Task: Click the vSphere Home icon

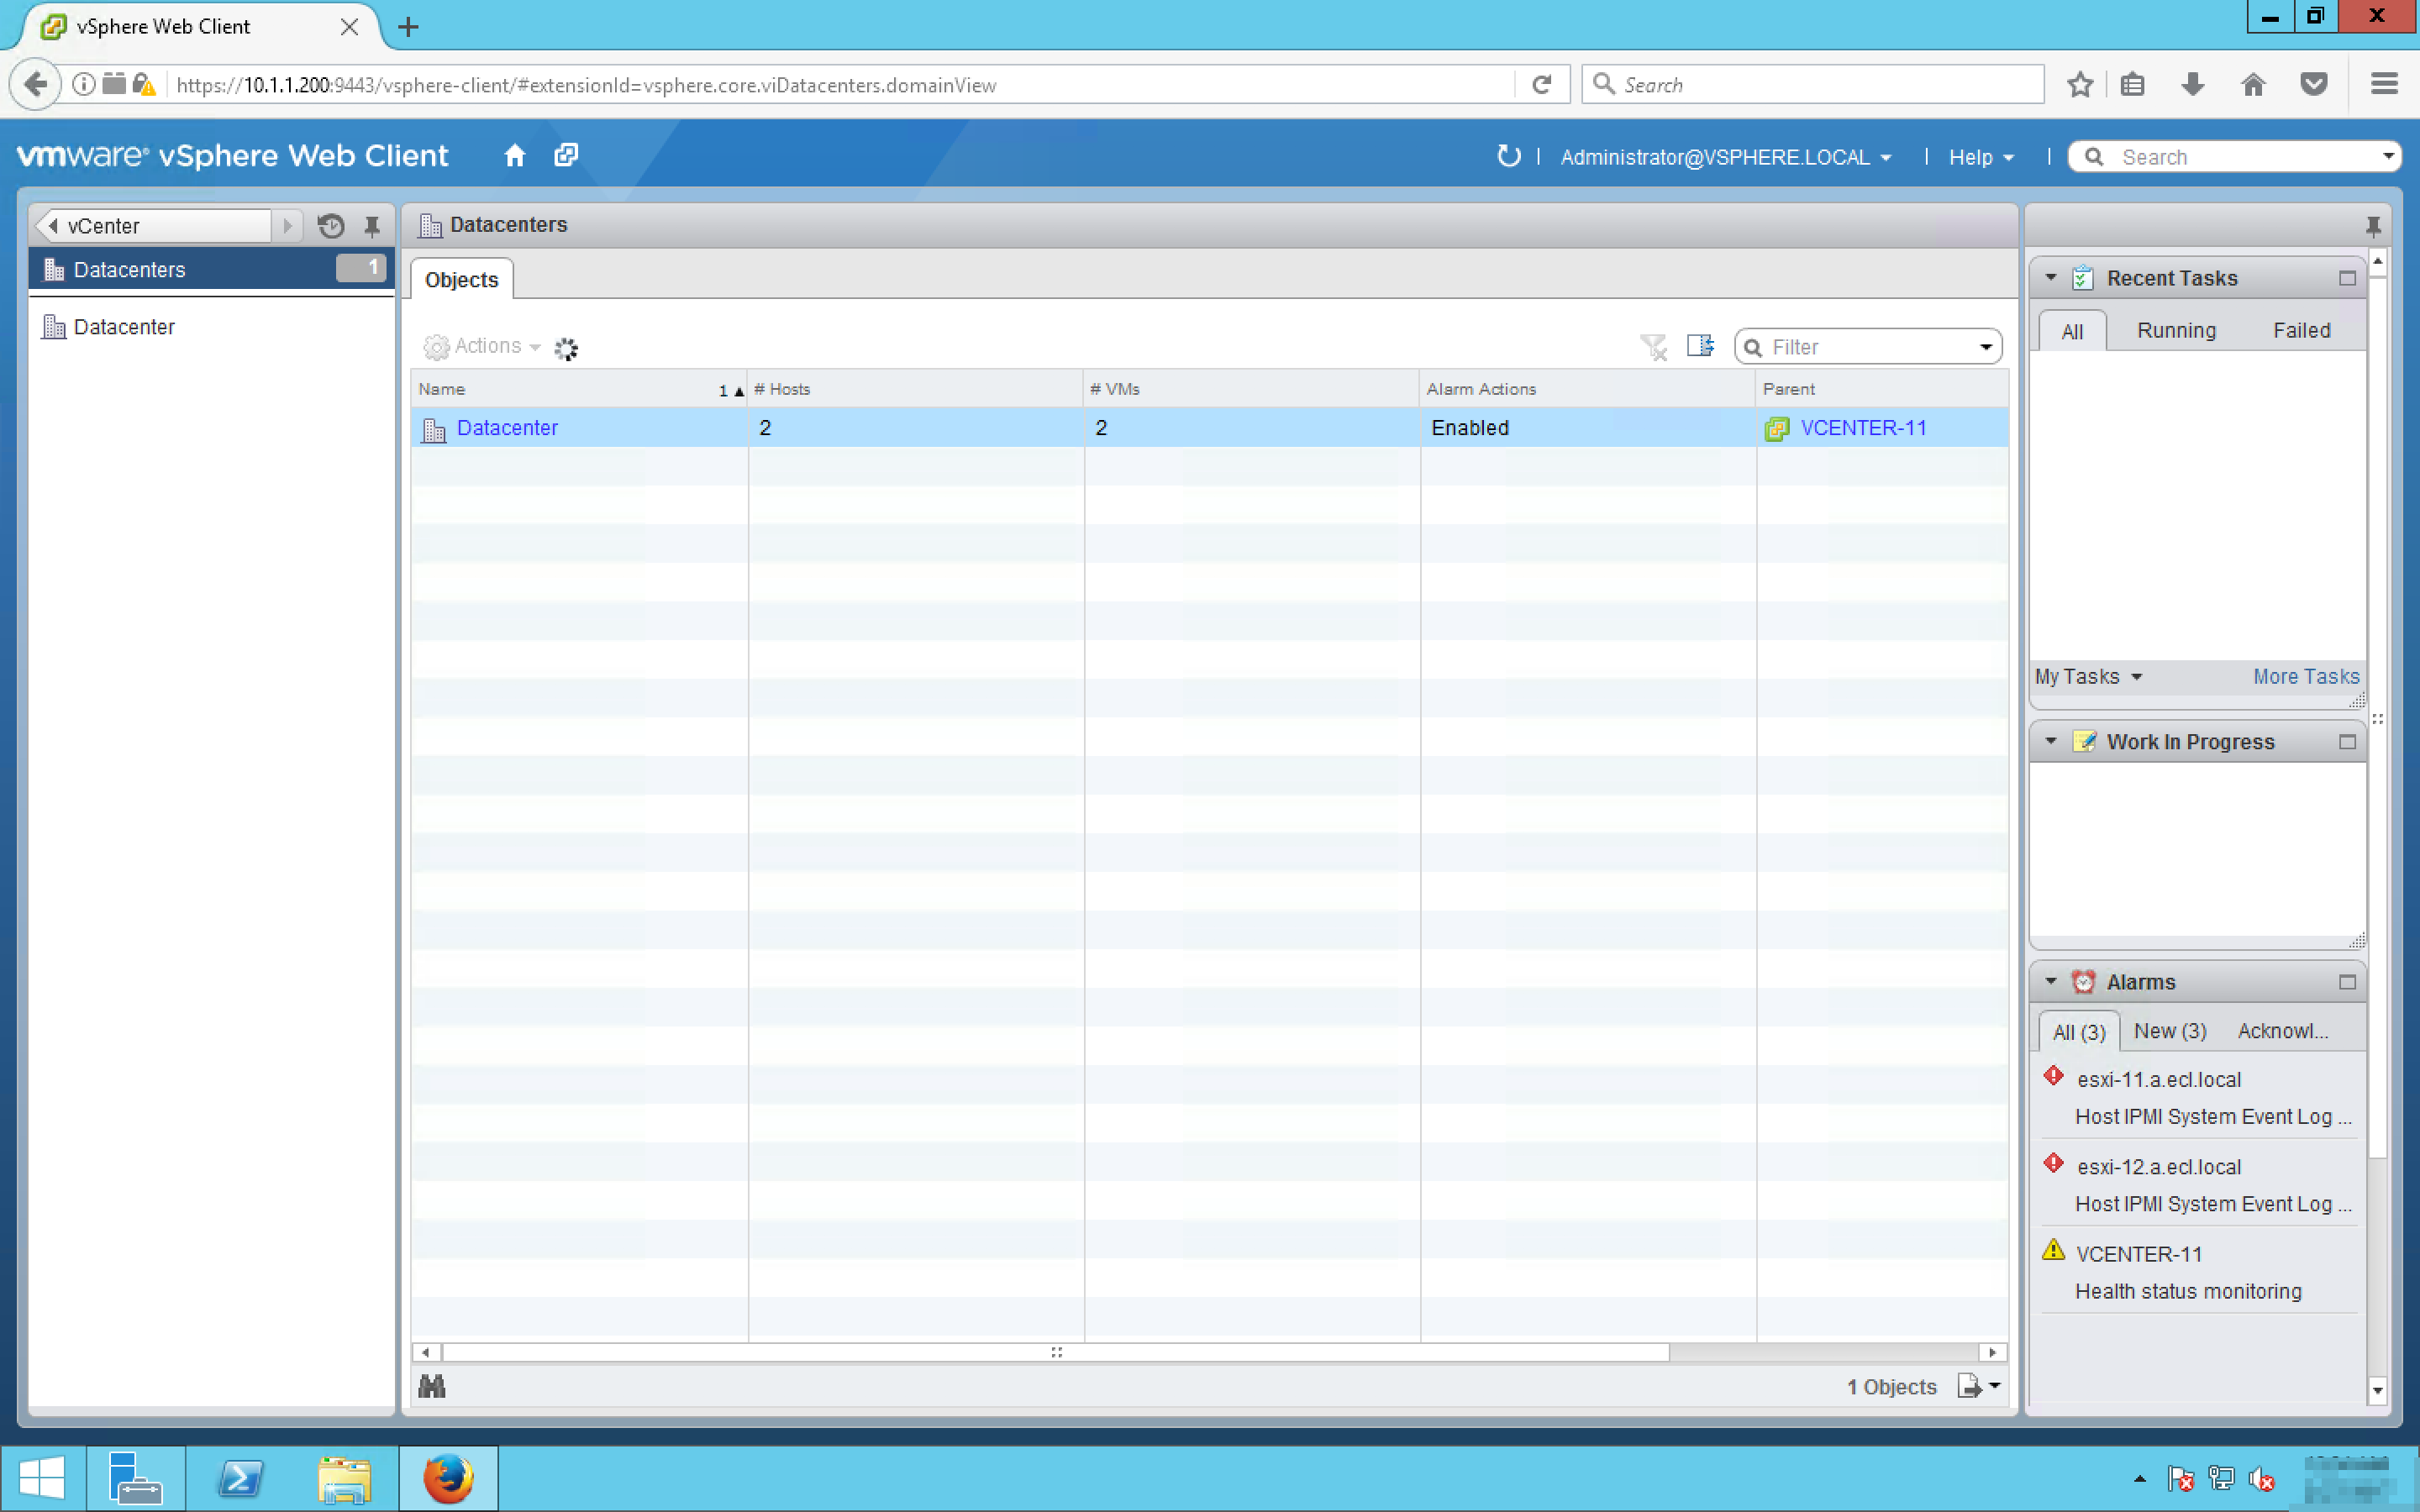Action: pos(514,156)
